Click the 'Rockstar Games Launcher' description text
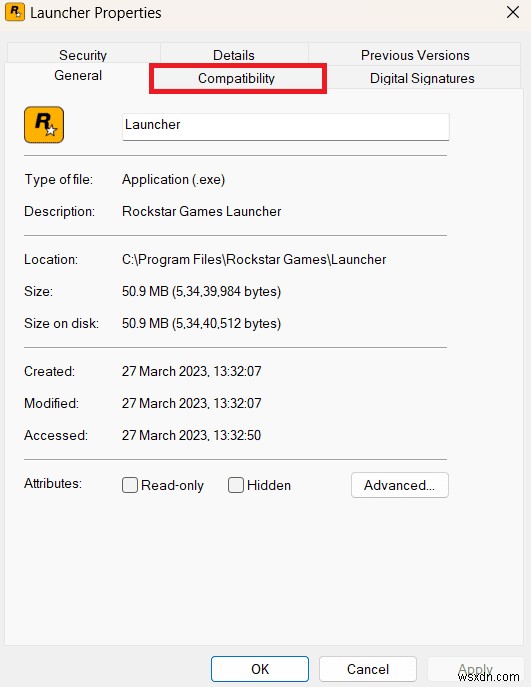 pyautogui.click(x=202, y=211)
